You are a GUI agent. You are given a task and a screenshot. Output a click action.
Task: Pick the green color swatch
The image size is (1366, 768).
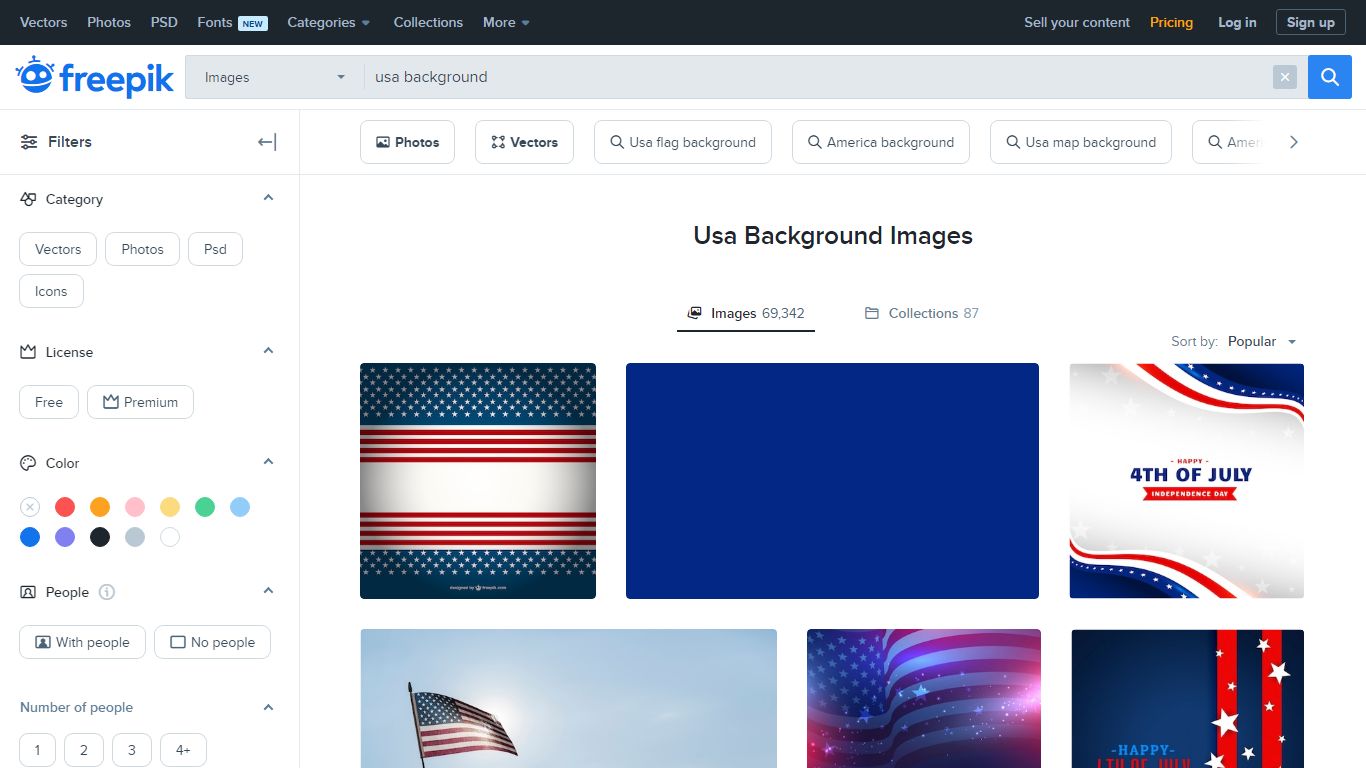tap(205, 507)
